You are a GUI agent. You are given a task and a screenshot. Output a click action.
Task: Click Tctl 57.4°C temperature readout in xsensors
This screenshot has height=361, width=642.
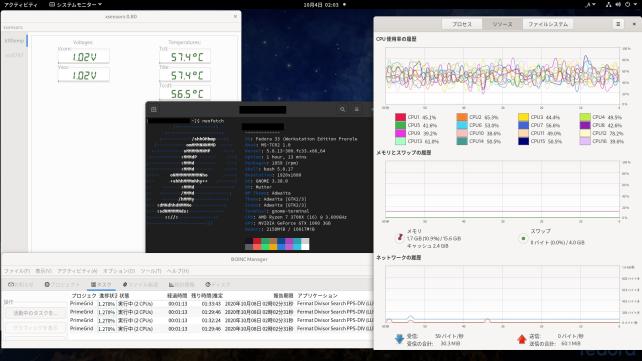(185, 57)
